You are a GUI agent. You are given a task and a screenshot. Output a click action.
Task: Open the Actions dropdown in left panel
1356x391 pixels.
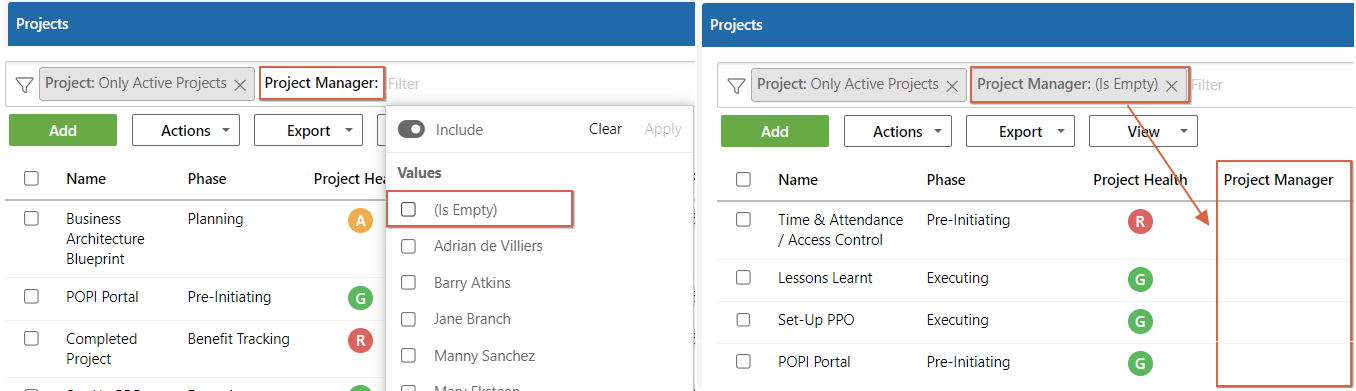(x=186, y=130)
